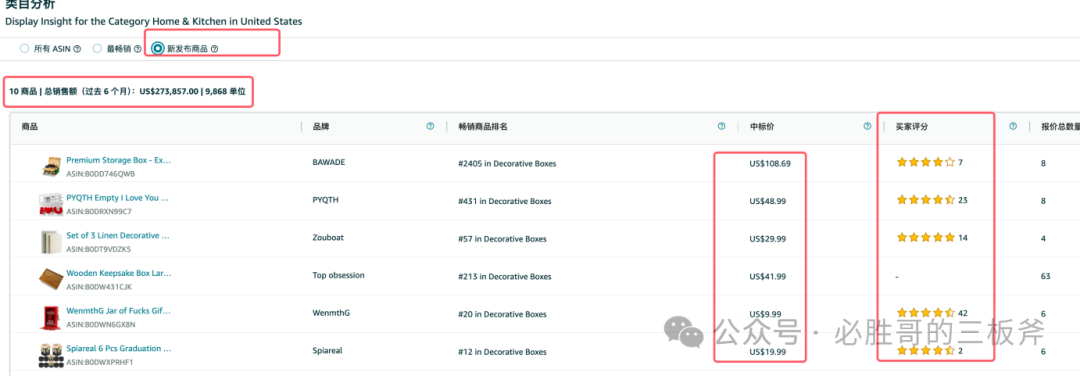Click price US$48.99

(768, 201)
